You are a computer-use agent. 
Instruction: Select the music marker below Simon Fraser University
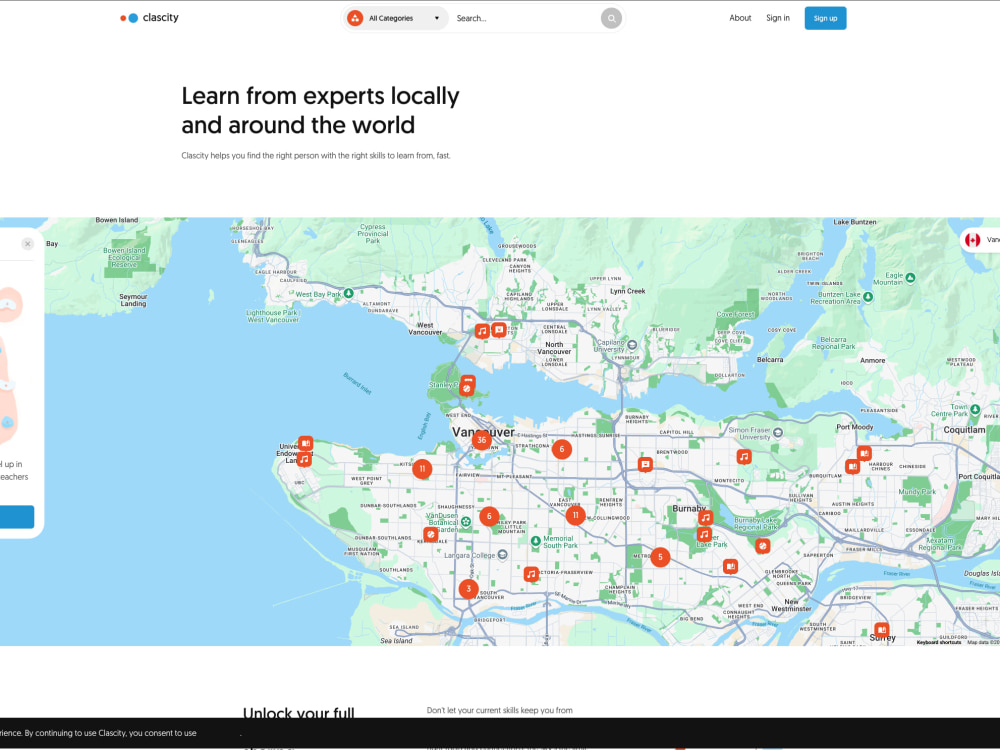[x=744, y=457]
